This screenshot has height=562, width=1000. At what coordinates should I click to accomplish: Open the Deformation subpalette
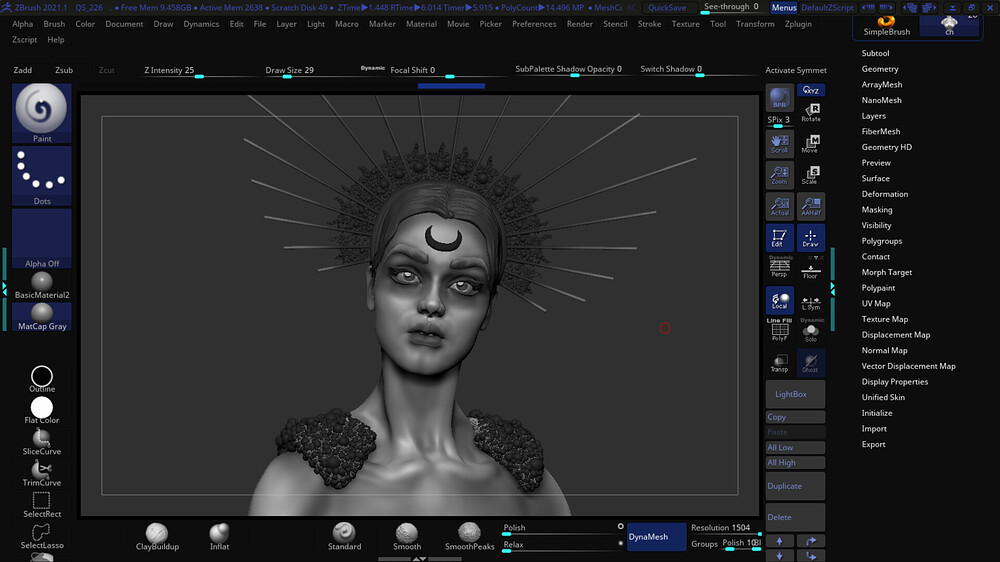coord(885,194)
